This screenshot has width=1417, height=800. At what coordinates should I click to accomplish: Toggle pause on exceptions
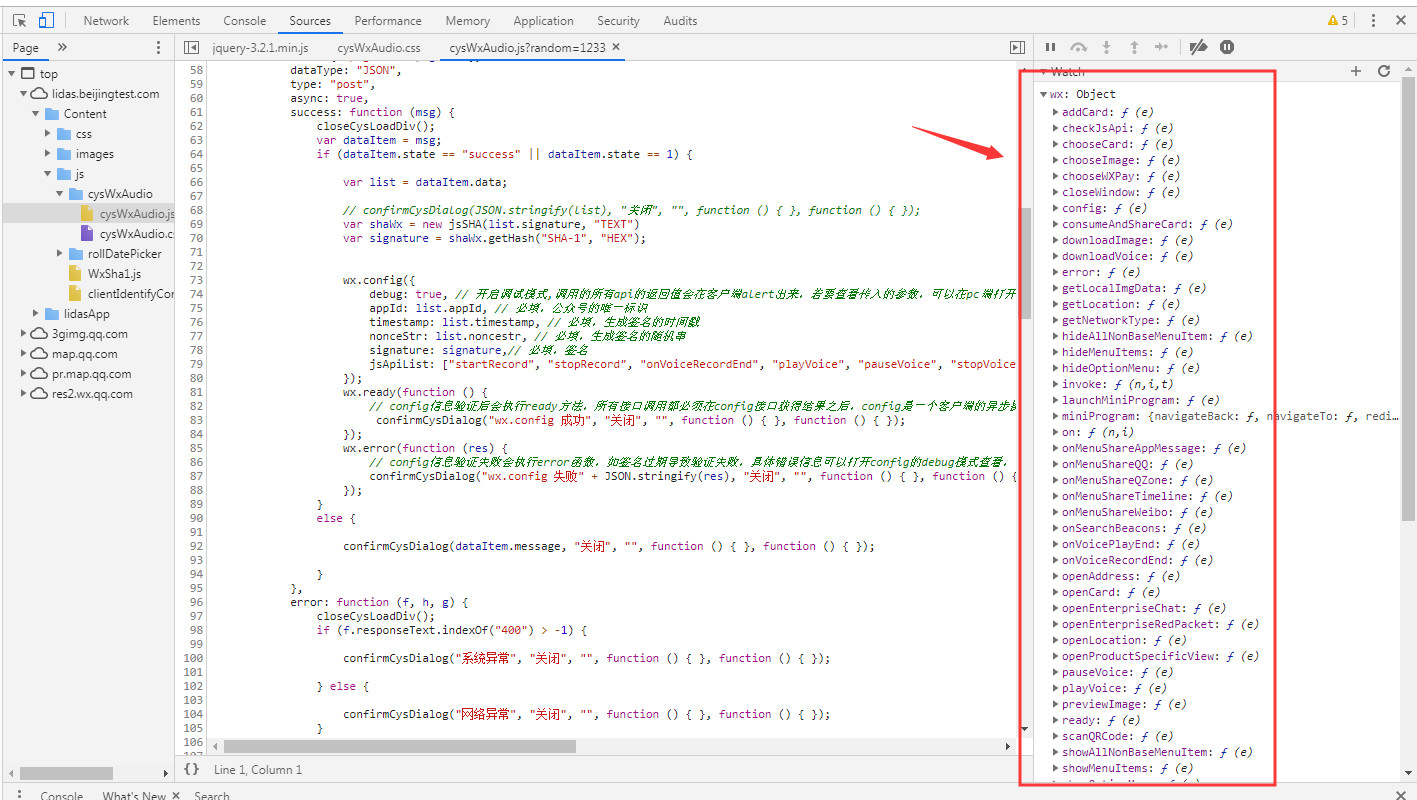tap(1227, 47)
